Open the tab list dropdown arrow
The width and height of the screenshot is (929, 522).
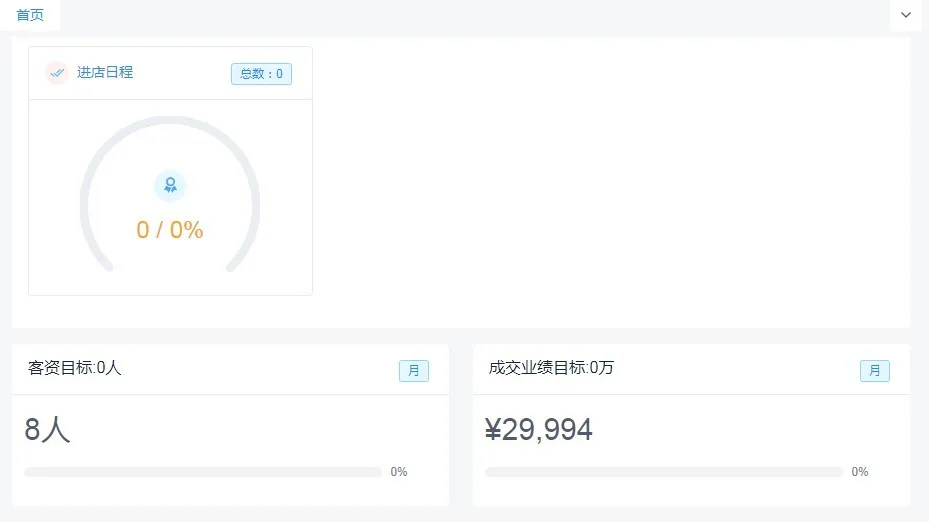pos(906,15)
